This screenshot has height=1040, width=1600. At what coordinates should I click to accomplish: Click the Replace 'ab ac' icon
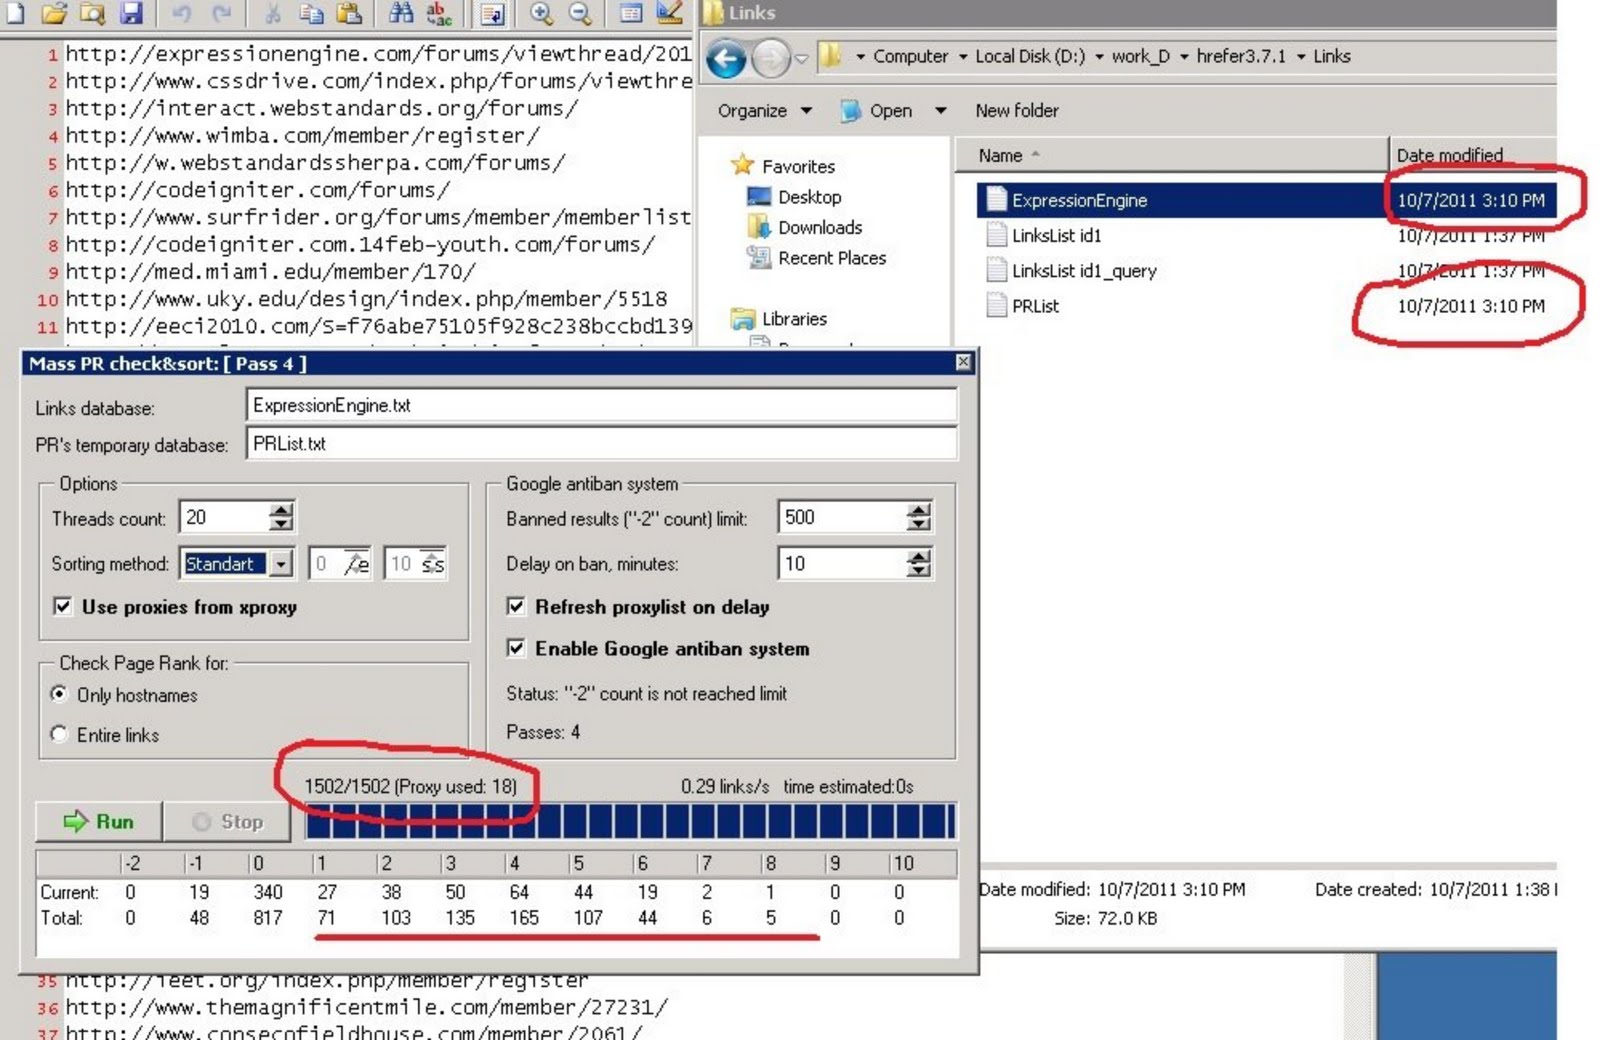coord(438,13)
